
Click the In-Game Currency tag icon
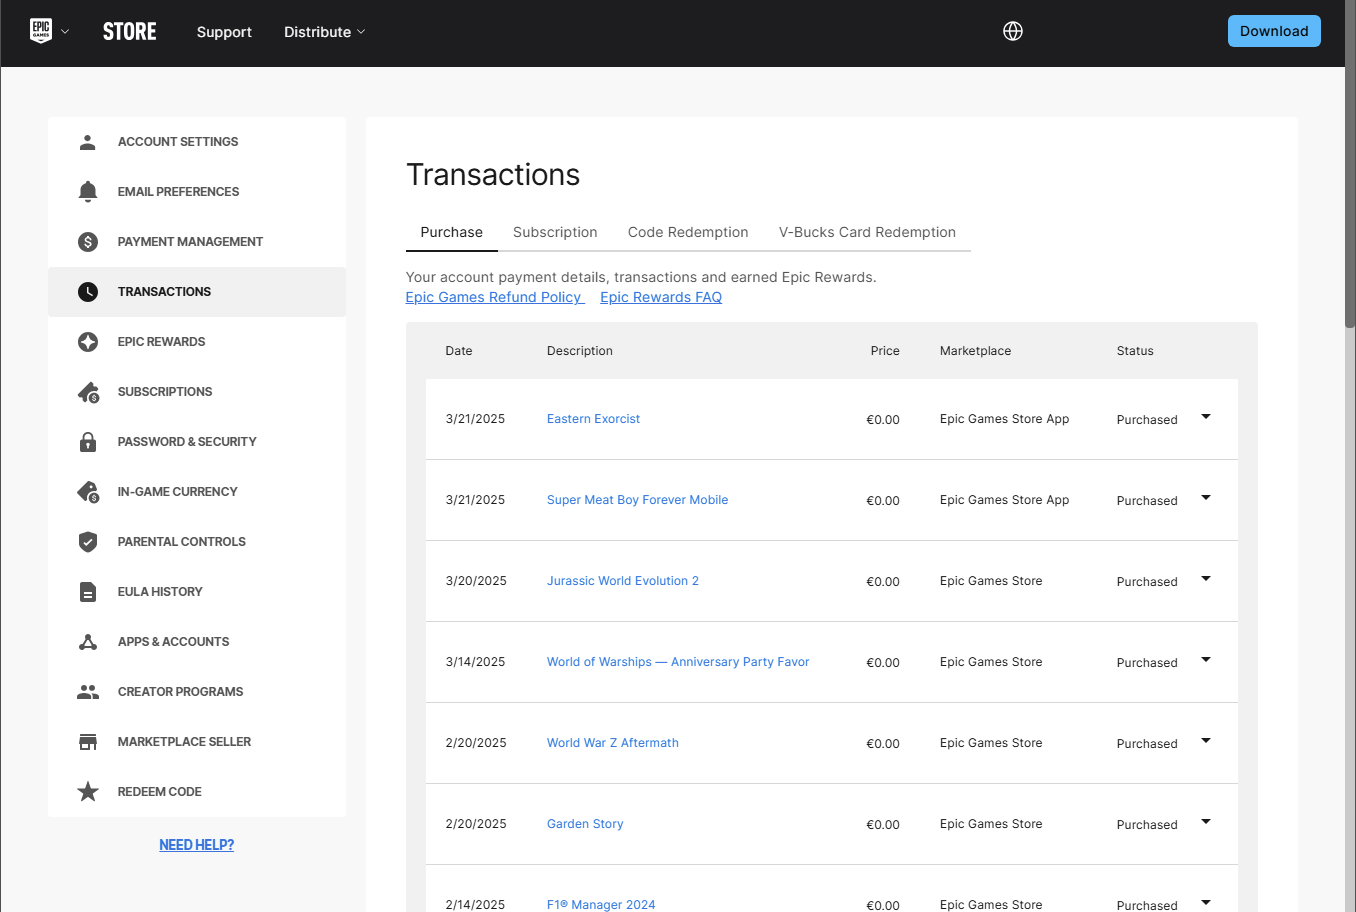coord(88,492)
